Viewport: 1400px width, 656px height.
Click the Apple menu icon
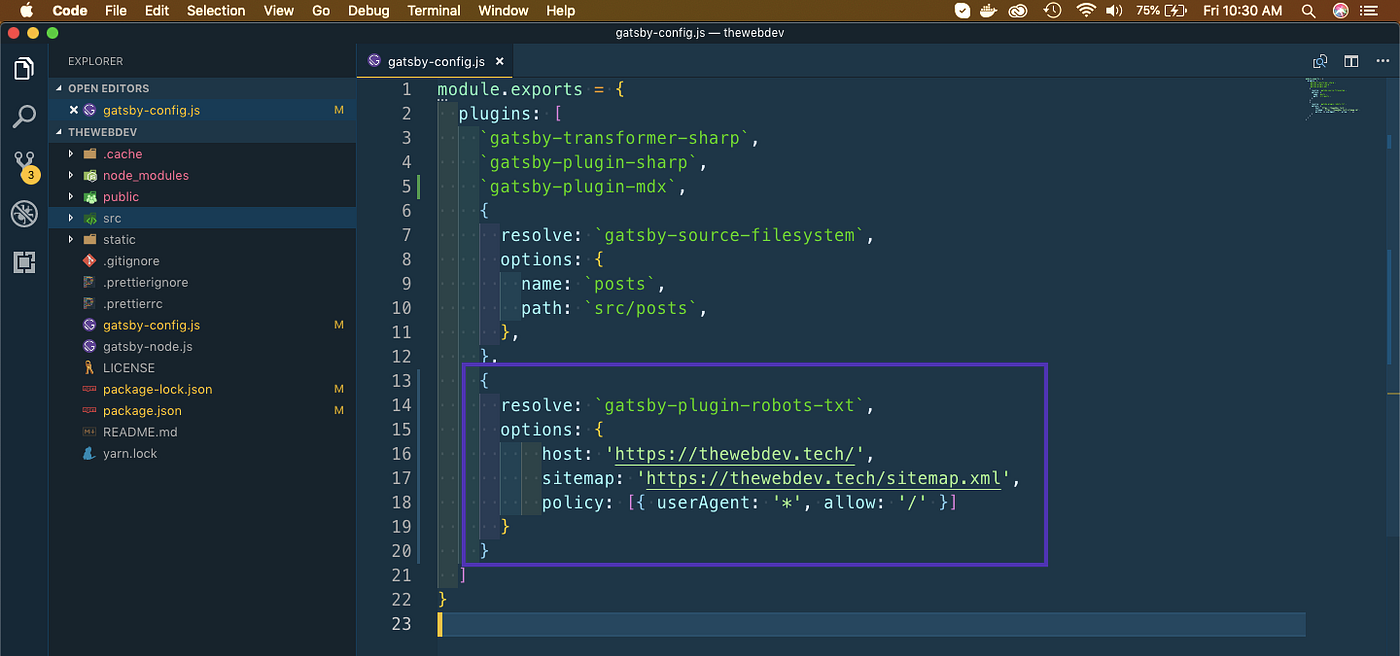click(x=26, y=11)
